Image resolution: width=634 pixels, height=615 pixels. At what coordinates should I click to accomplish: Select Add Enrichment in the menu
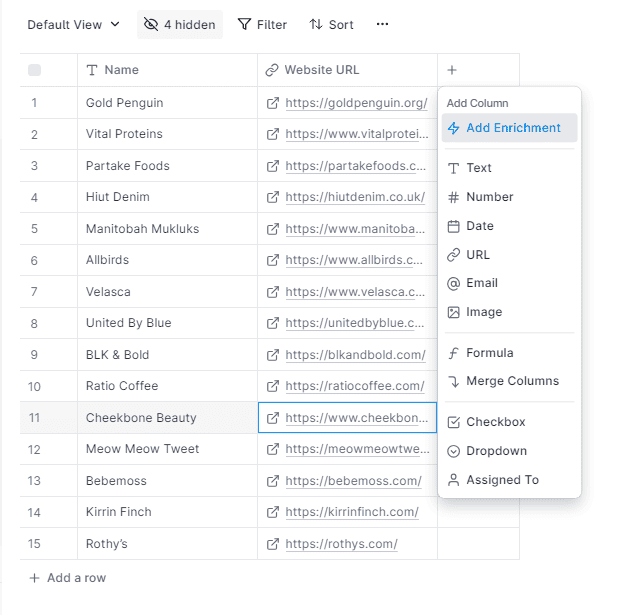click(509, 128)
